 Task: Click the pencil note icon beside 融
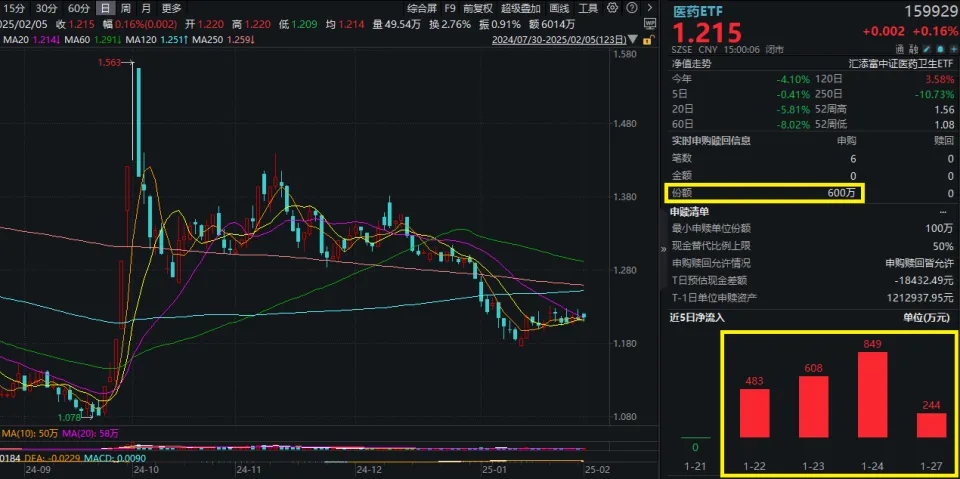(x=928, y=48)
